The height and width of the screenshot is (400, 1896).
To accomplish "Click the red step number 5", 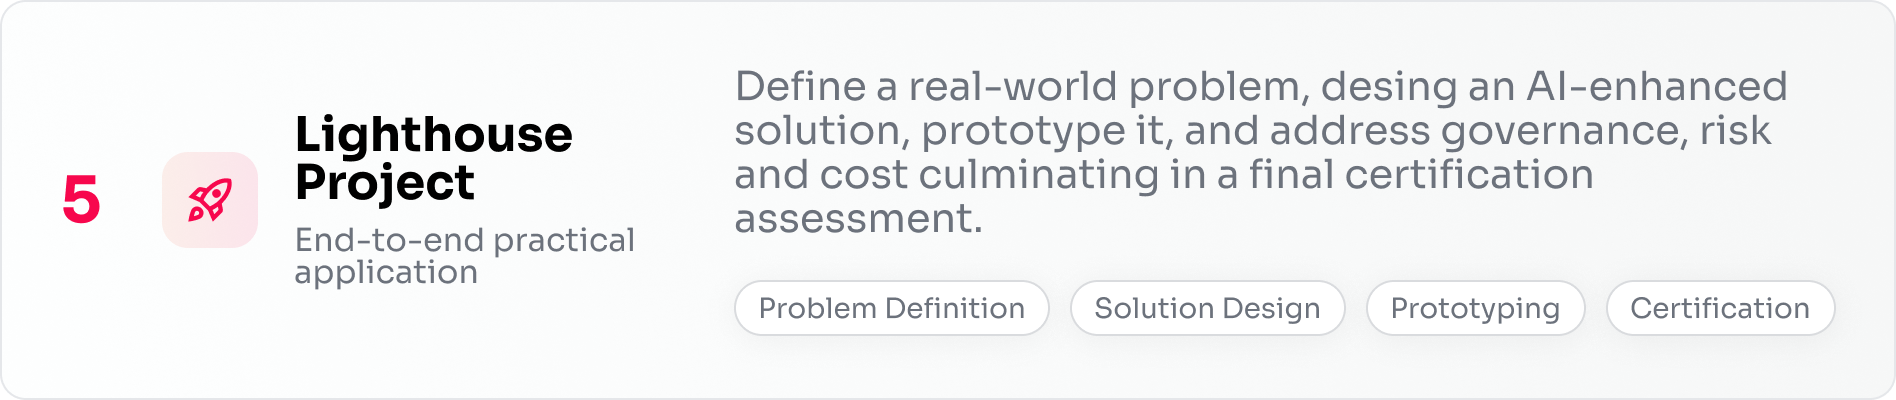I will 81,200.
